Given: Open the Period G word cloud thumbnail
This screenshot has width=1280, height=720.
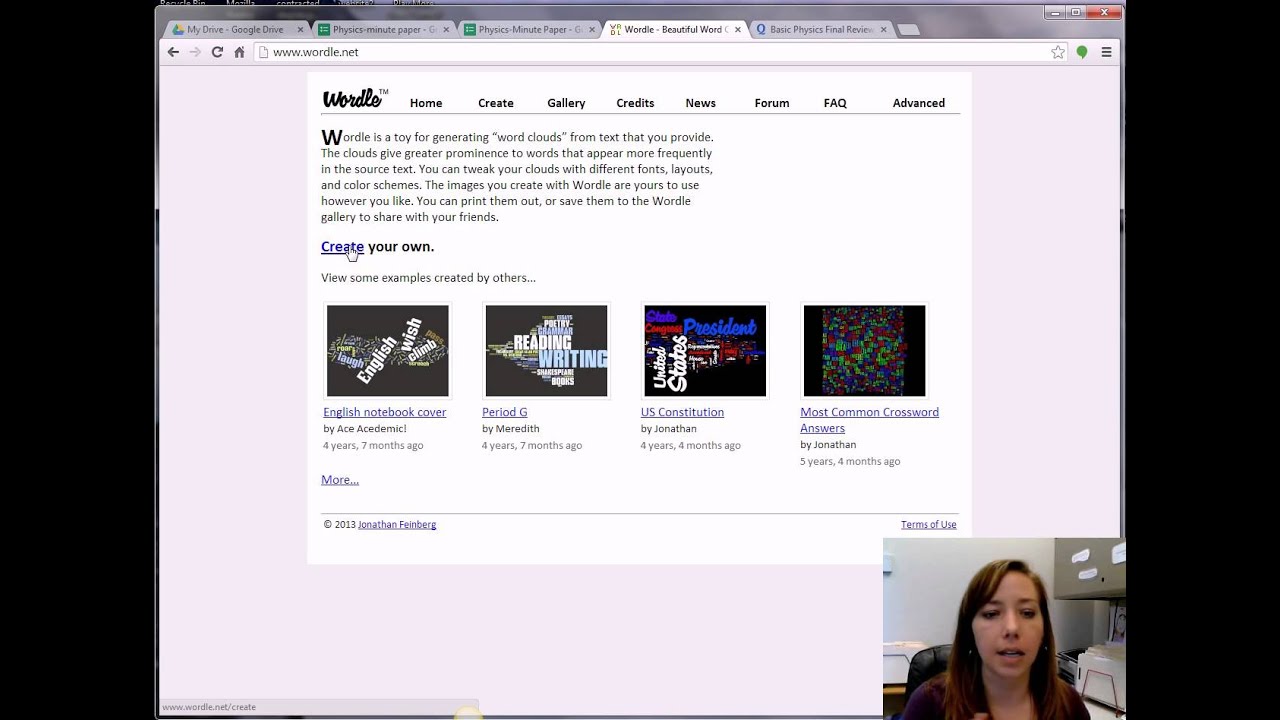Looking at the screenshot, I should click(x=546, y=351).
